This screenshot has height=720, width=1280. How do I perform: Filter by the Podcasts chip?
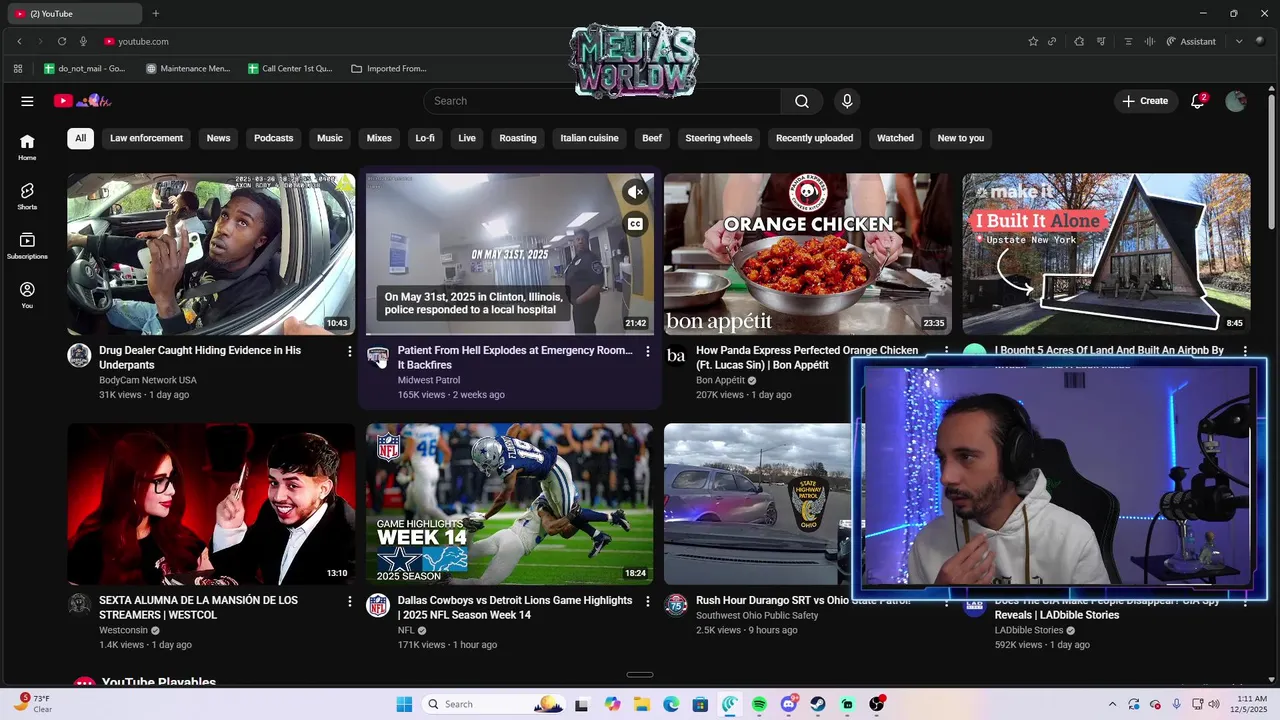pos(273,138)
